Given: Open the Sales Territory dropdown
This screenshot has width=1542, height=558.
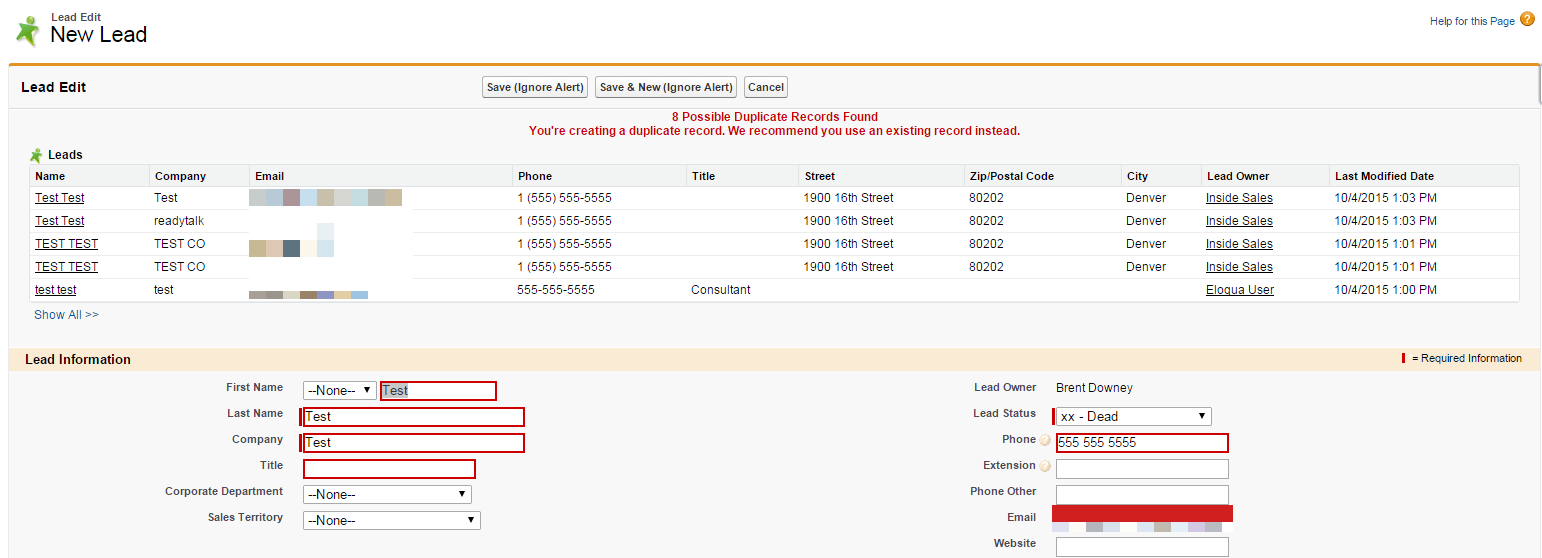Looking at the screenshot, I should click(392, 520).
